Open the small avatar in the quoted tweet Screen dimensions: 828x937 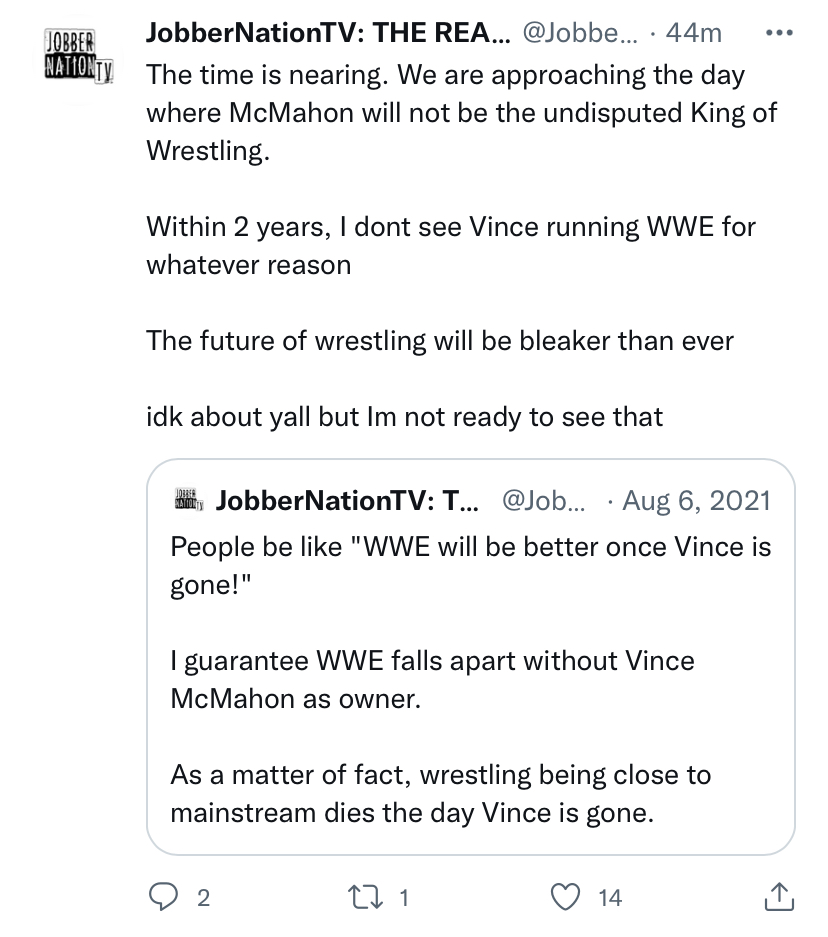point(187,498)
